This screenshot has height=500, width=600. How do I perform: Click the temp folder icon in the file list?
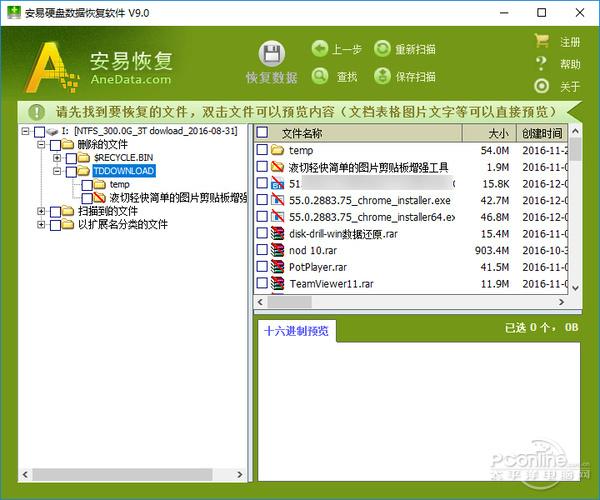coord(277,150)
